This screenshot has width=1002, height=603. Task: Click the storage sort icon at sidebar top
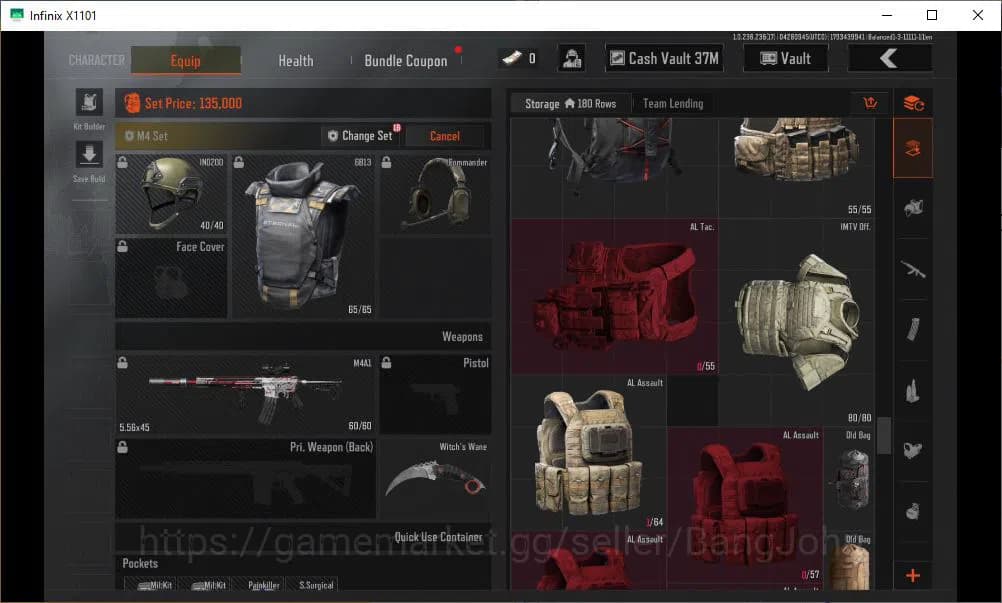pos(912,103)
